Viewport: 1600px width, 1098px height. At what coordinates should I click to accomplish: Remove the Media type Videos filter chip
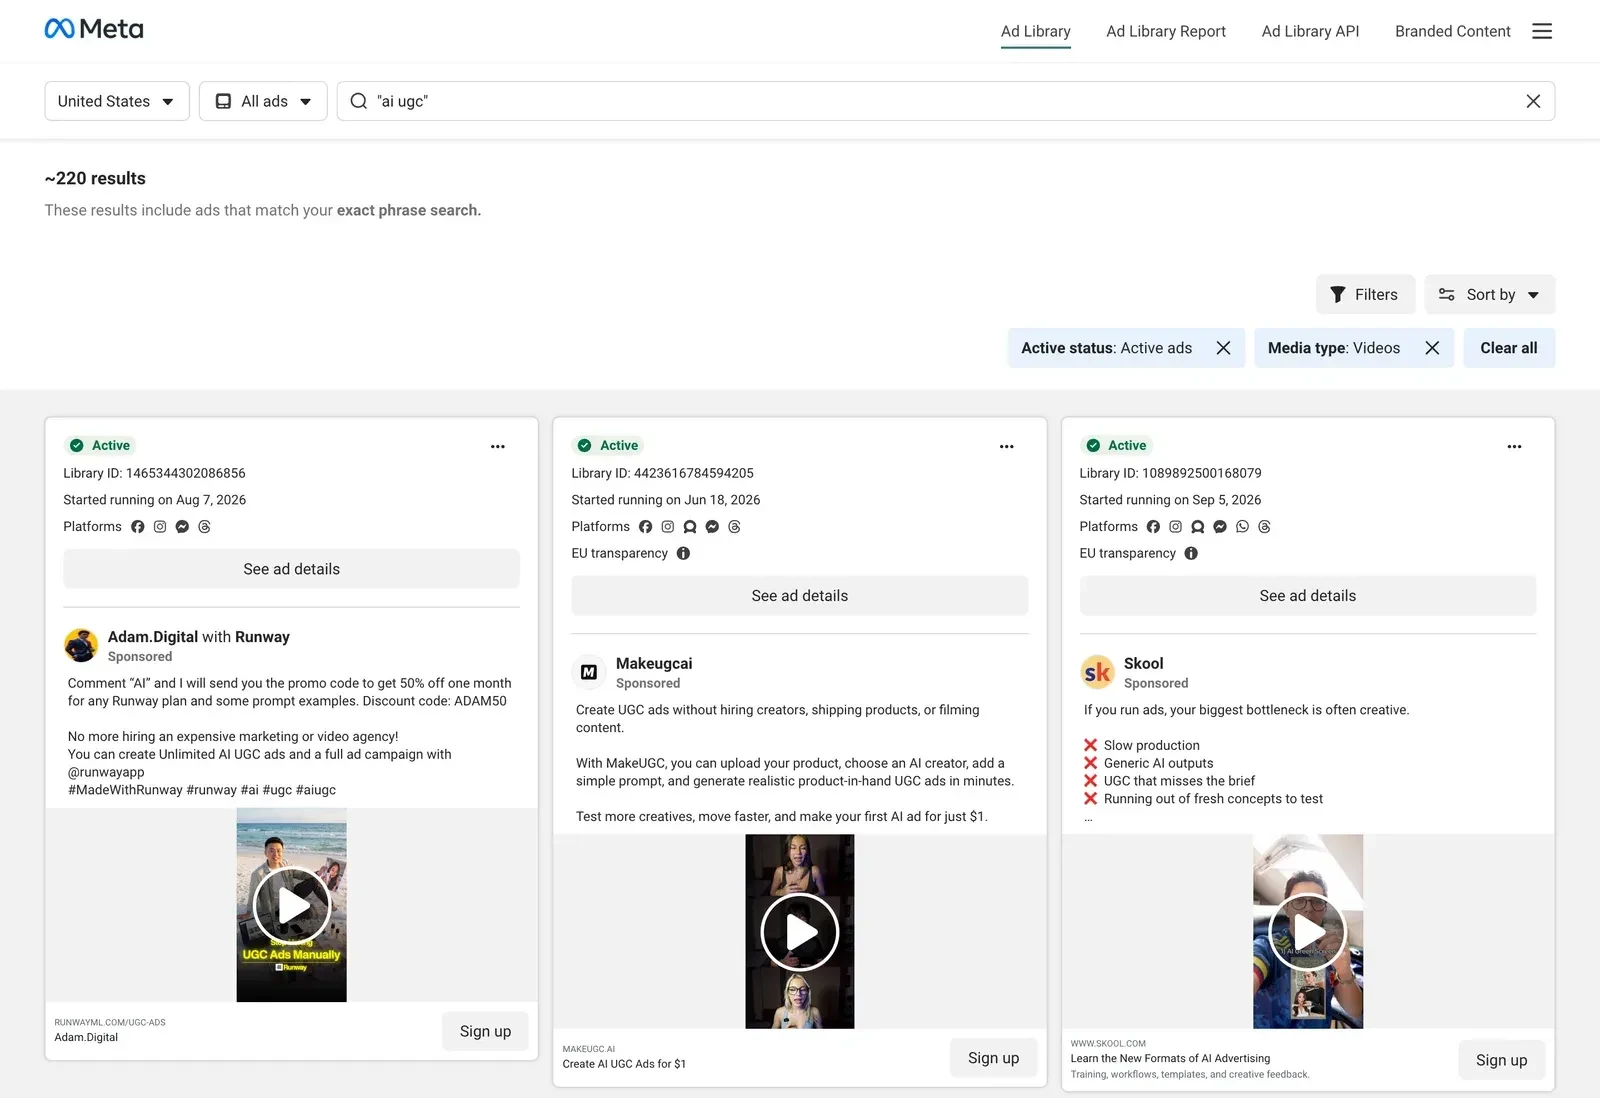(x=1432, y=348)
